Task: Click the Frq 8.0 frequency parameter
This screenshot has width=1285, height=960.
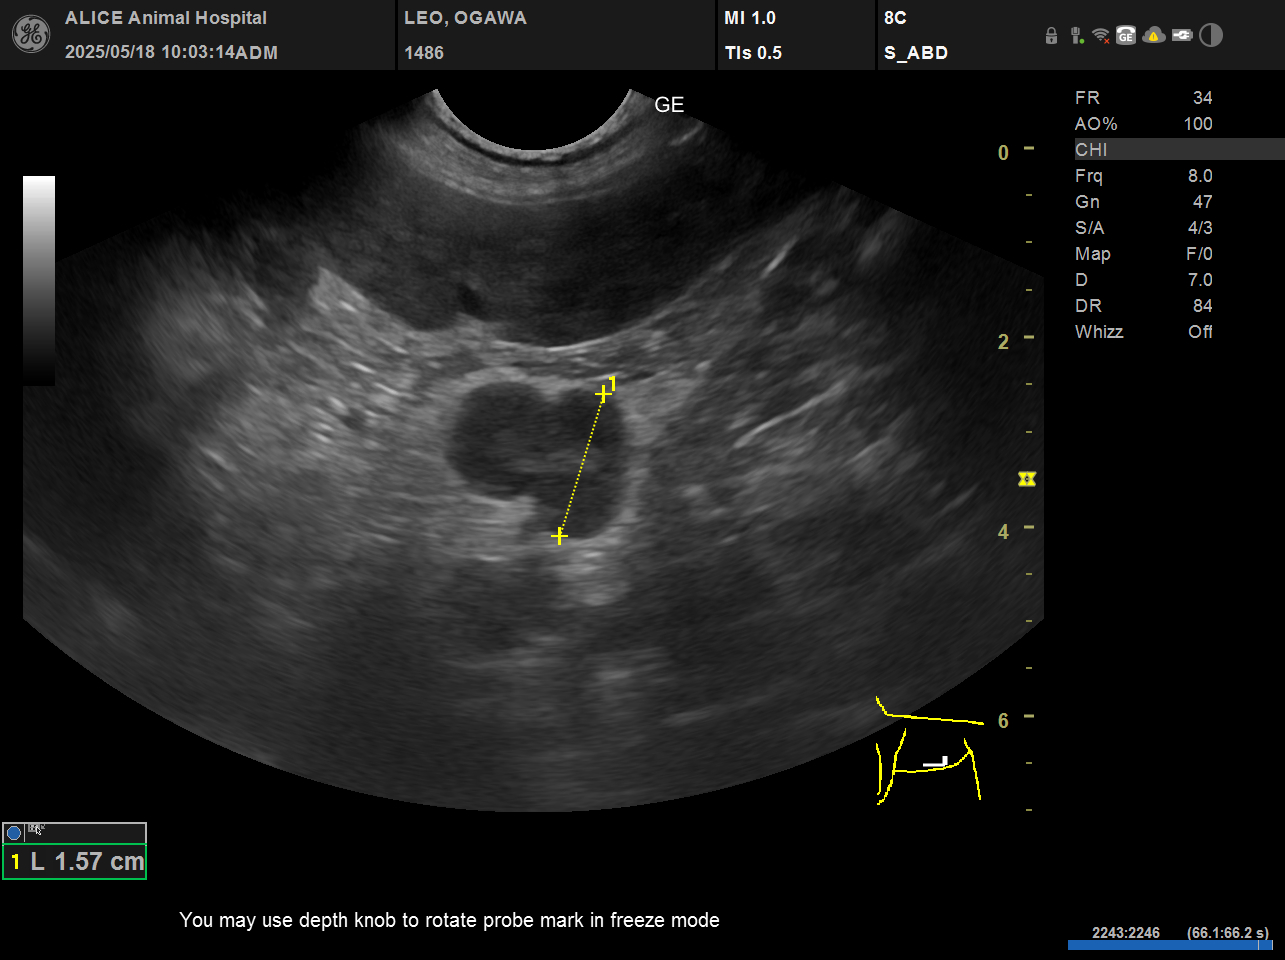Action: point(1143,176)
